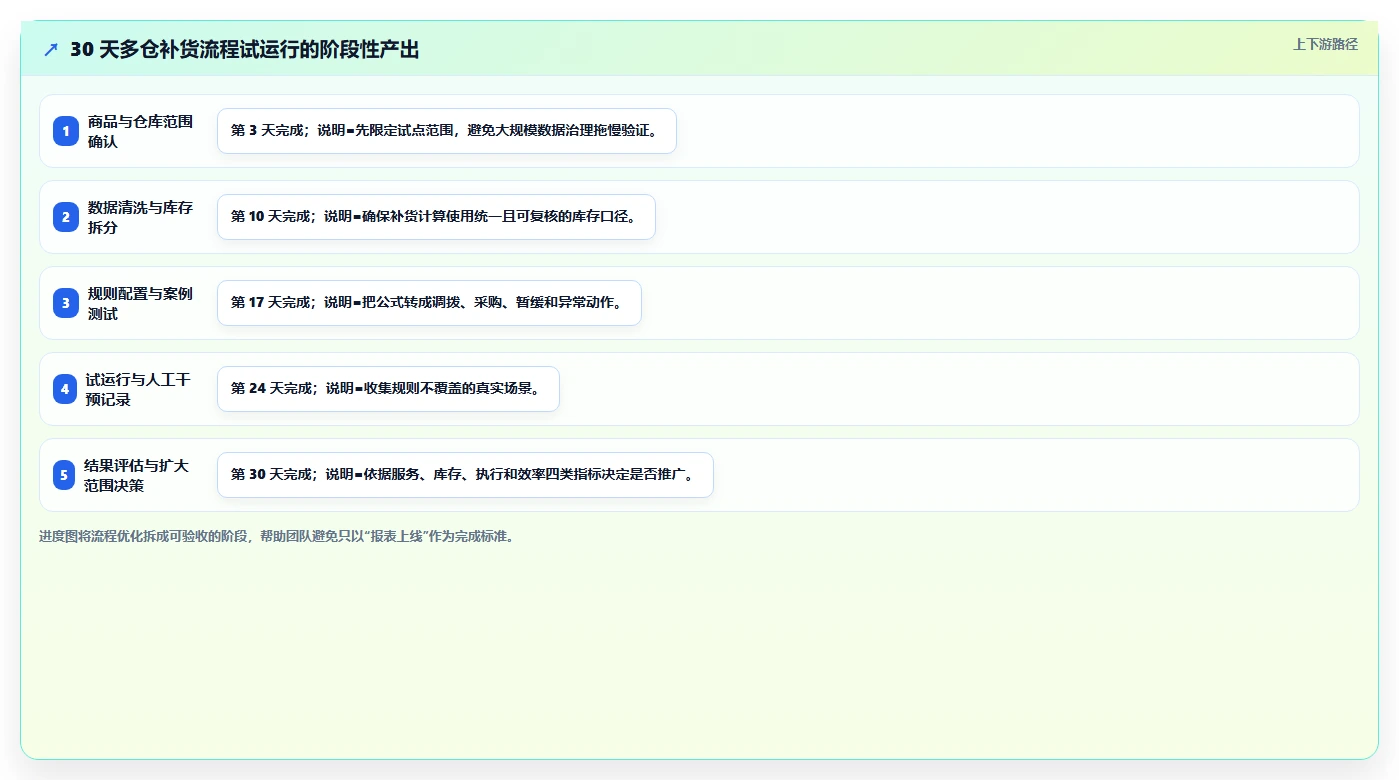Click the 结果评估与扩大范围决策 step label
The height and width of the screenshot is (780, 1399).
pos(137,475)
